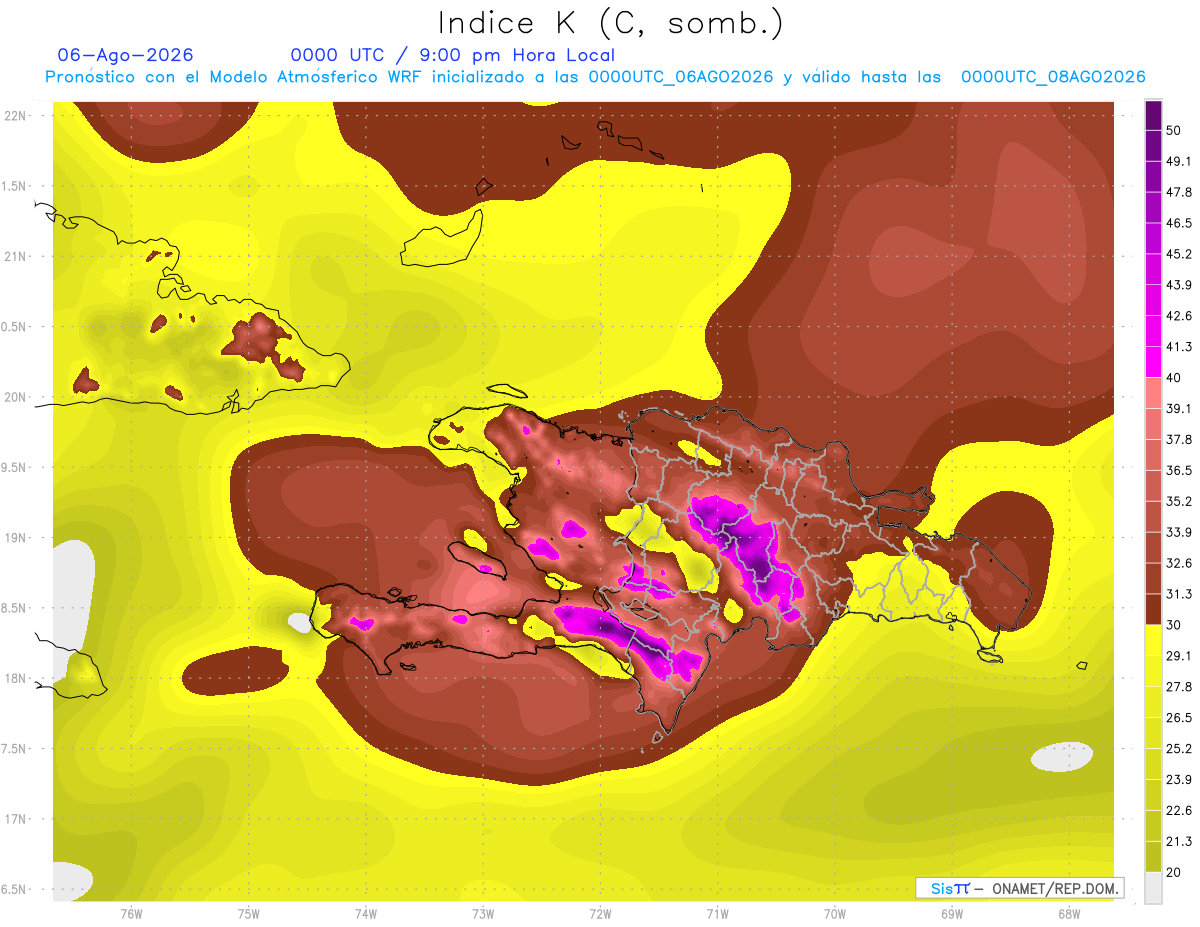1200x927 pixels.
Task: Pick the dark brown swatch between 30 and 31.3
Action: point(1154,610)
